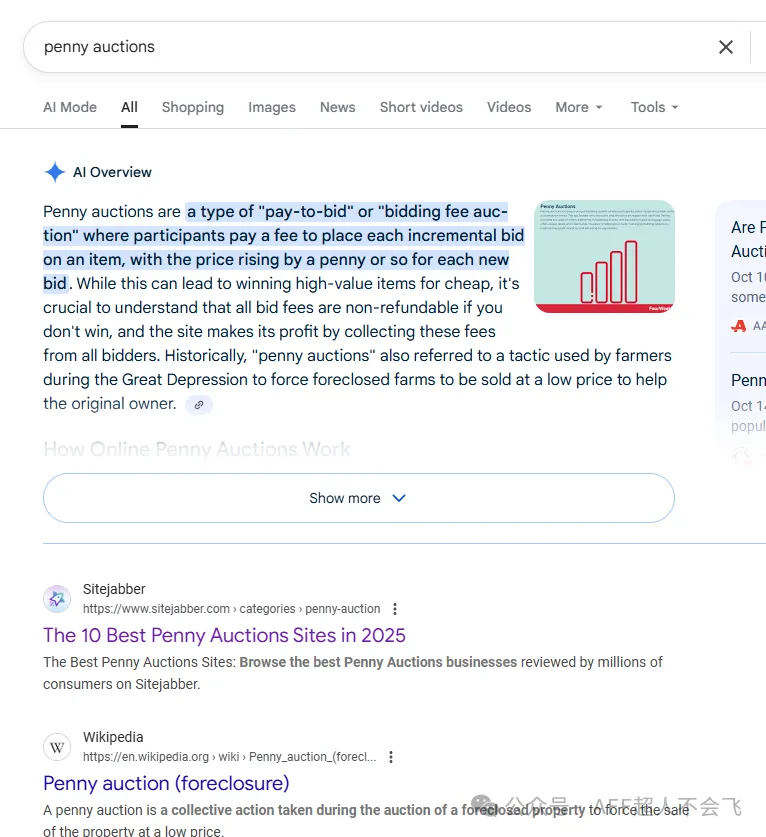Switch to the Images tab

pyautogui.click(x=272, y=107)
